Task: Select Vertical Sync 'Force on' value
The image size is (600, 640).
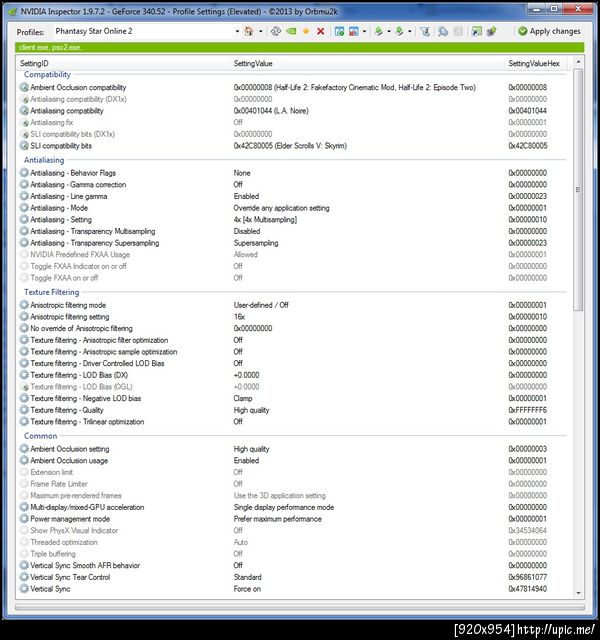Action: pos(247,589)
